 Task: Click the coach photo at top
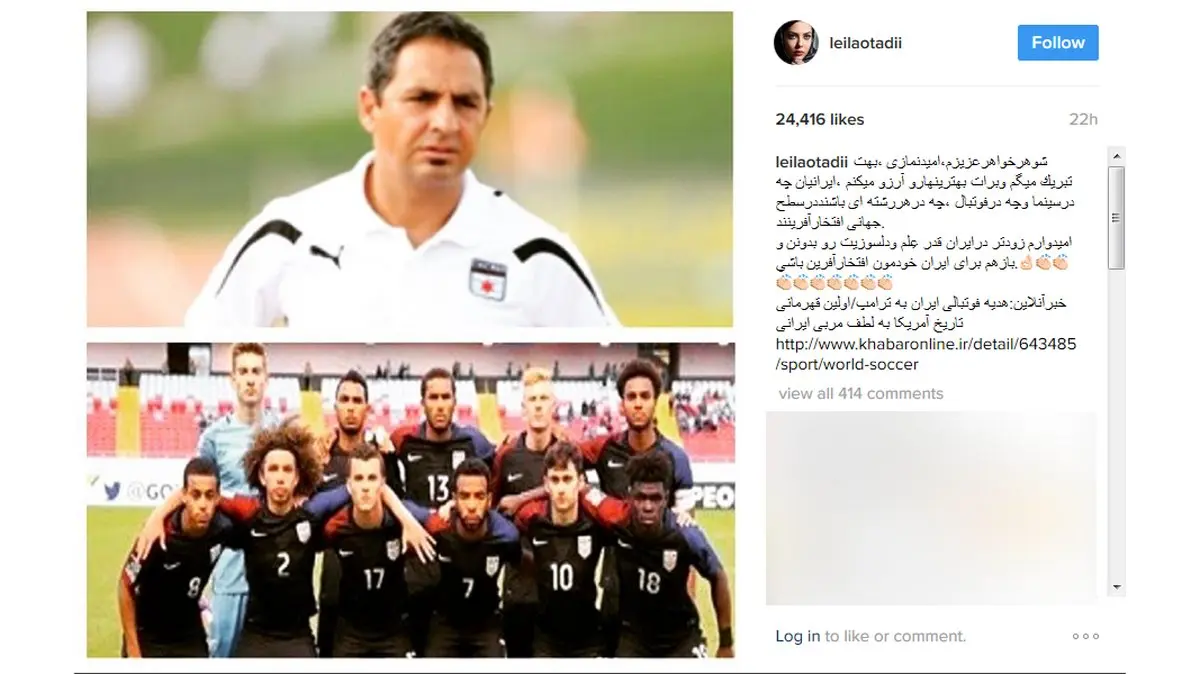410,169
